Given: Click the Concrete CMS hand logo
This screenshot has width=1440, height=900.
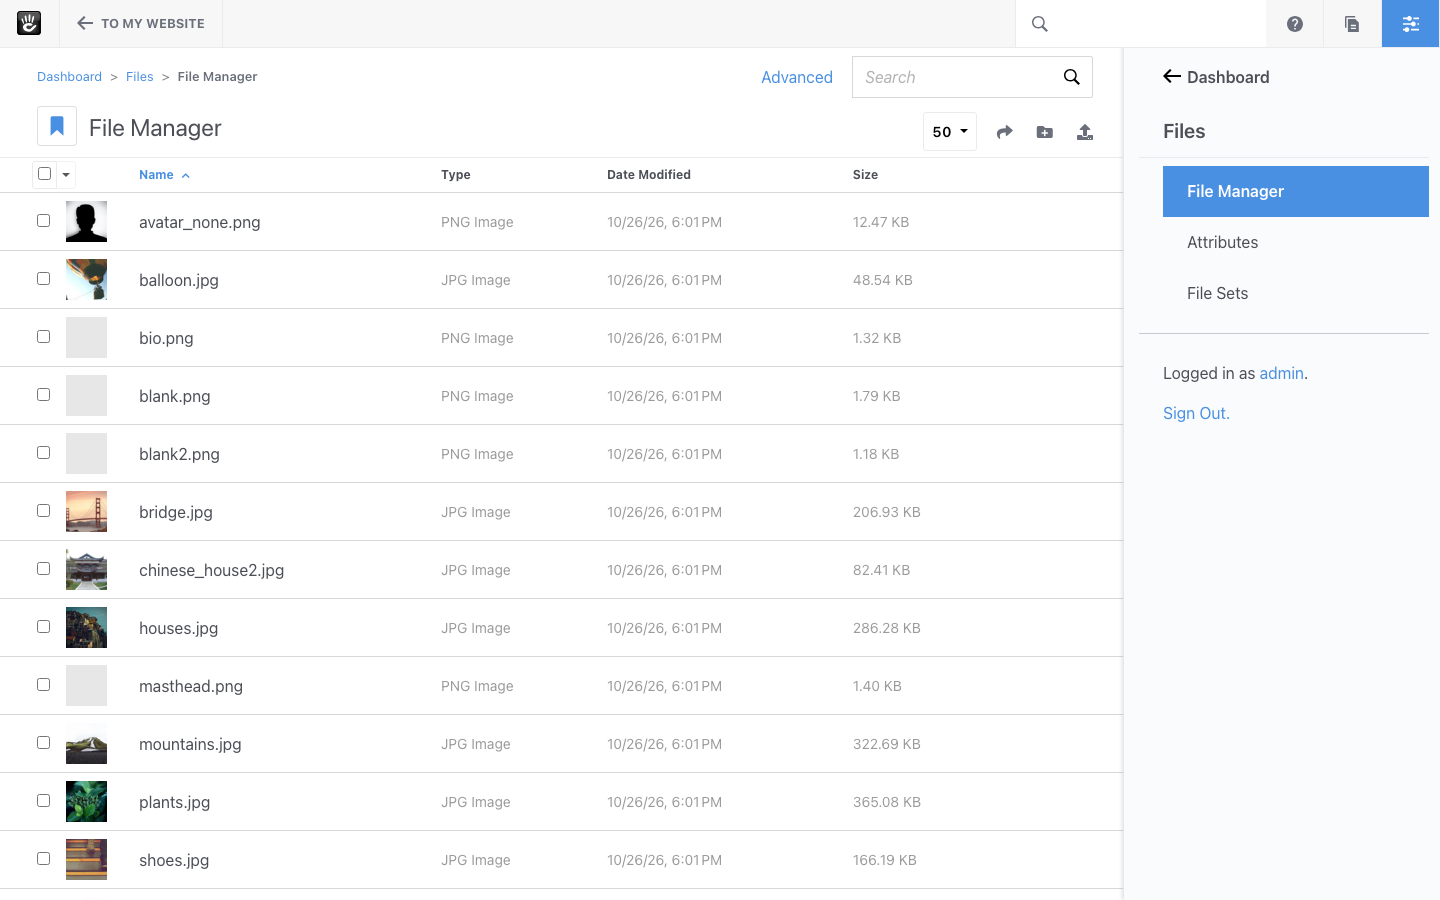Looking at the screenshot, I should [x=29, y=23].
